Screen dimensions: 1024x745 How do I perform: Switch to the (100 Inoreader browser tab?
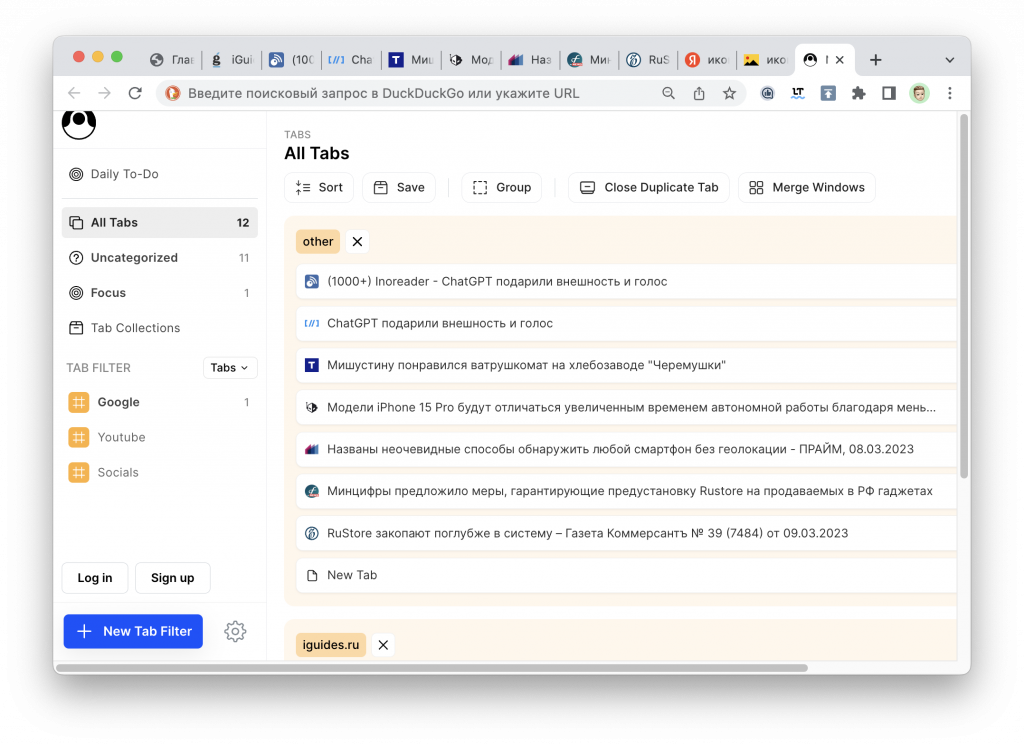[292, 60]
